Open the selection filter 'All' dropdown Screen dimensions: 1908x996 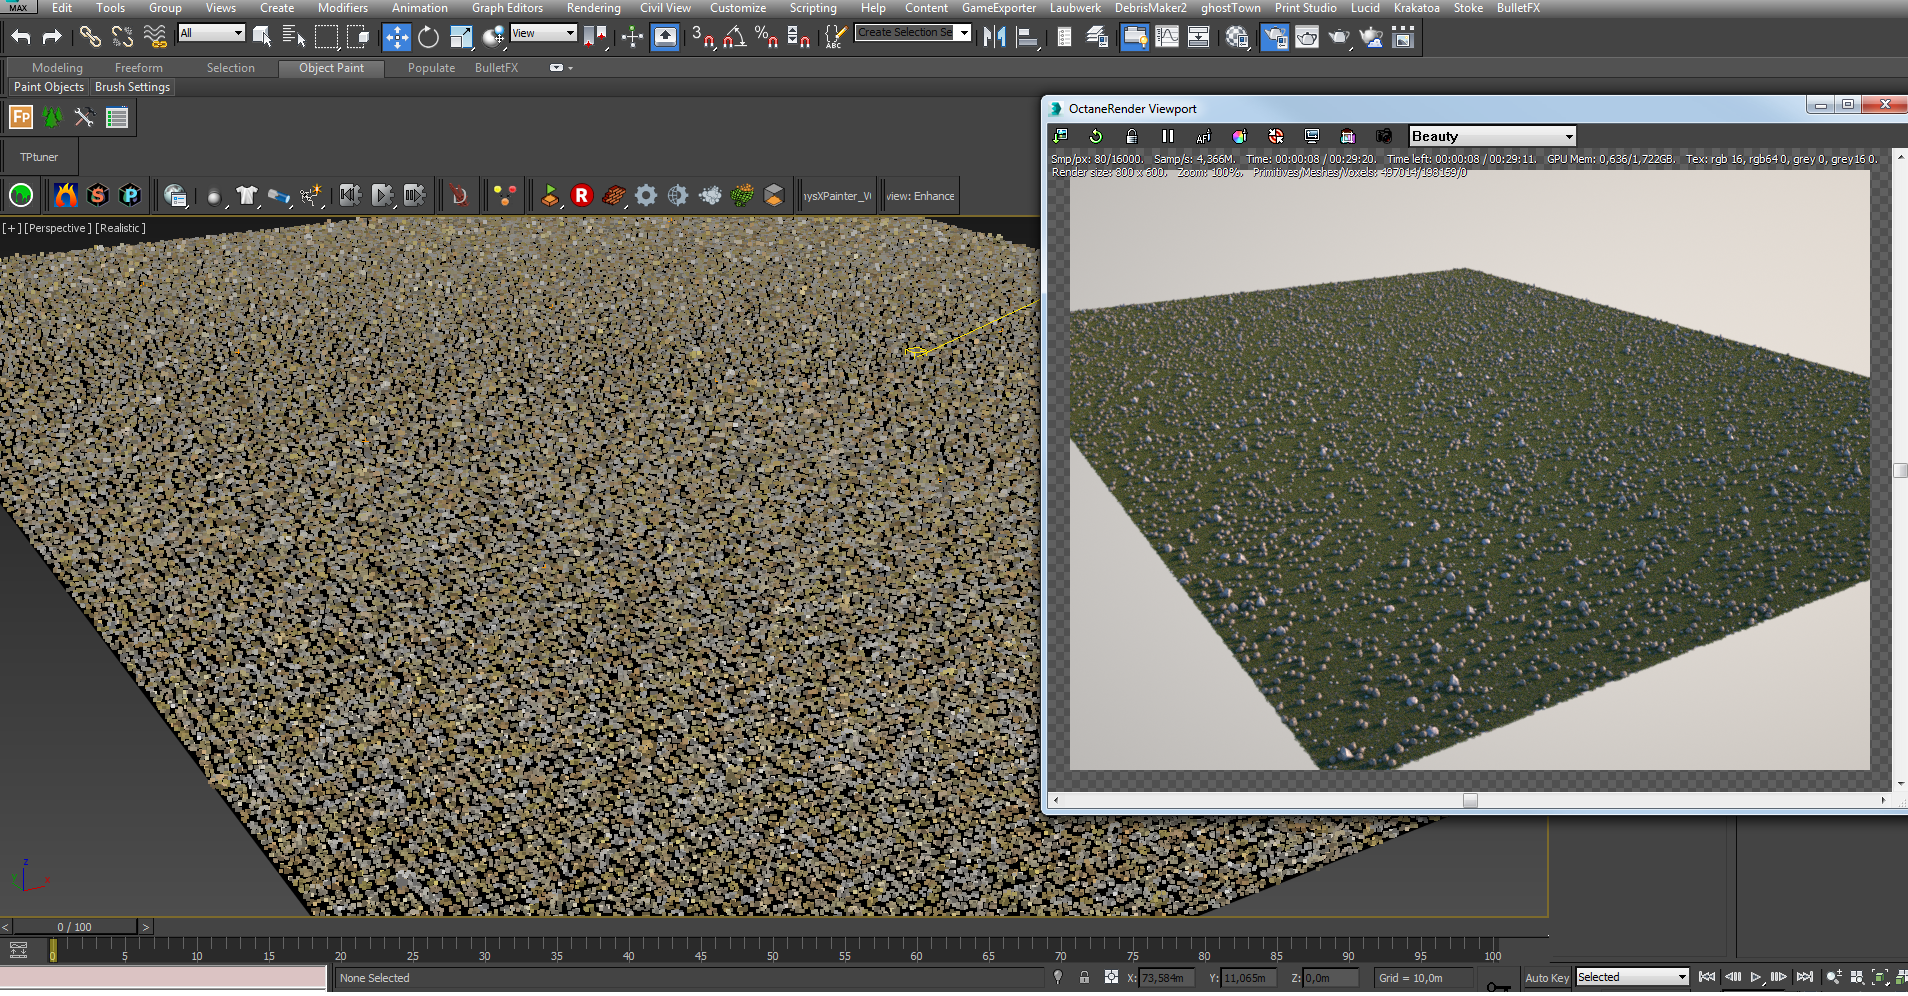pos(211,33)
